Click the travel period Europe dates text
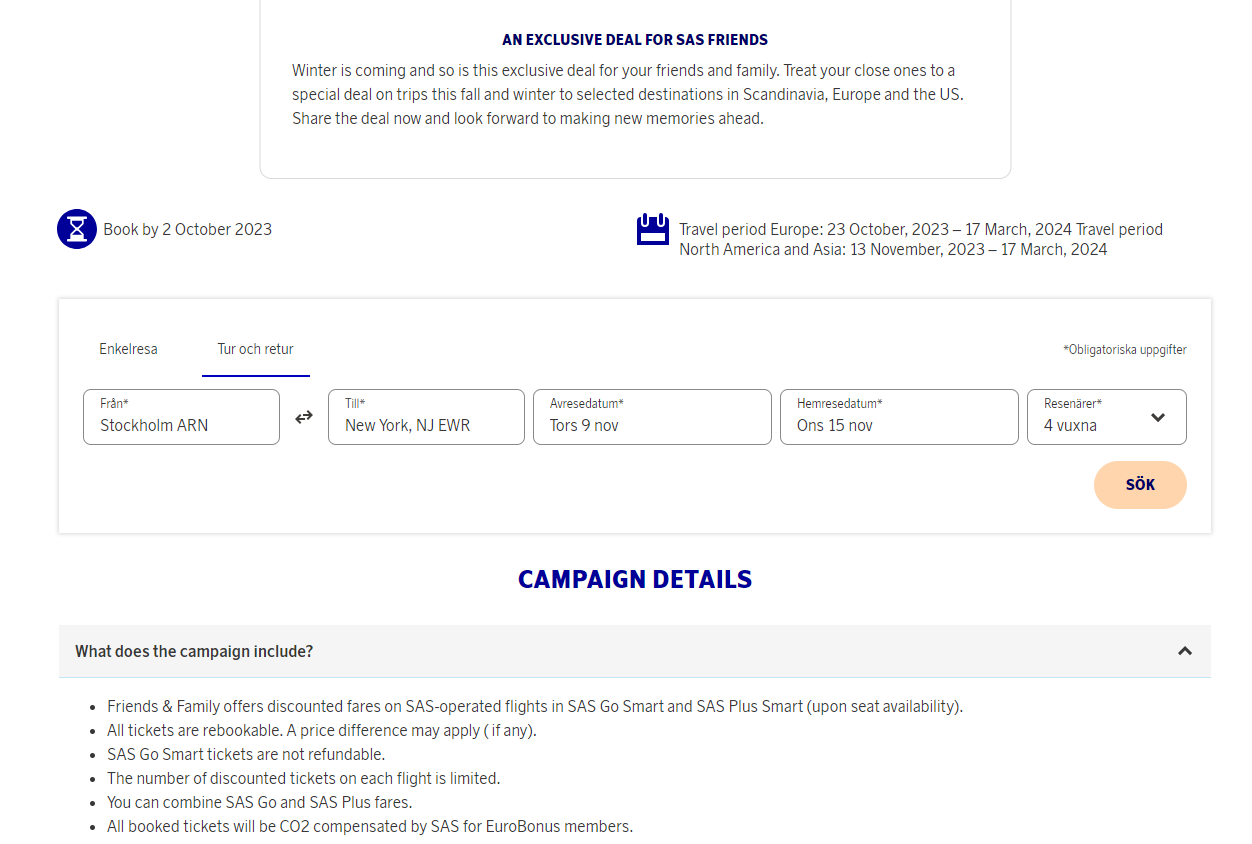 pyautogui.click(x=875, y=229)
